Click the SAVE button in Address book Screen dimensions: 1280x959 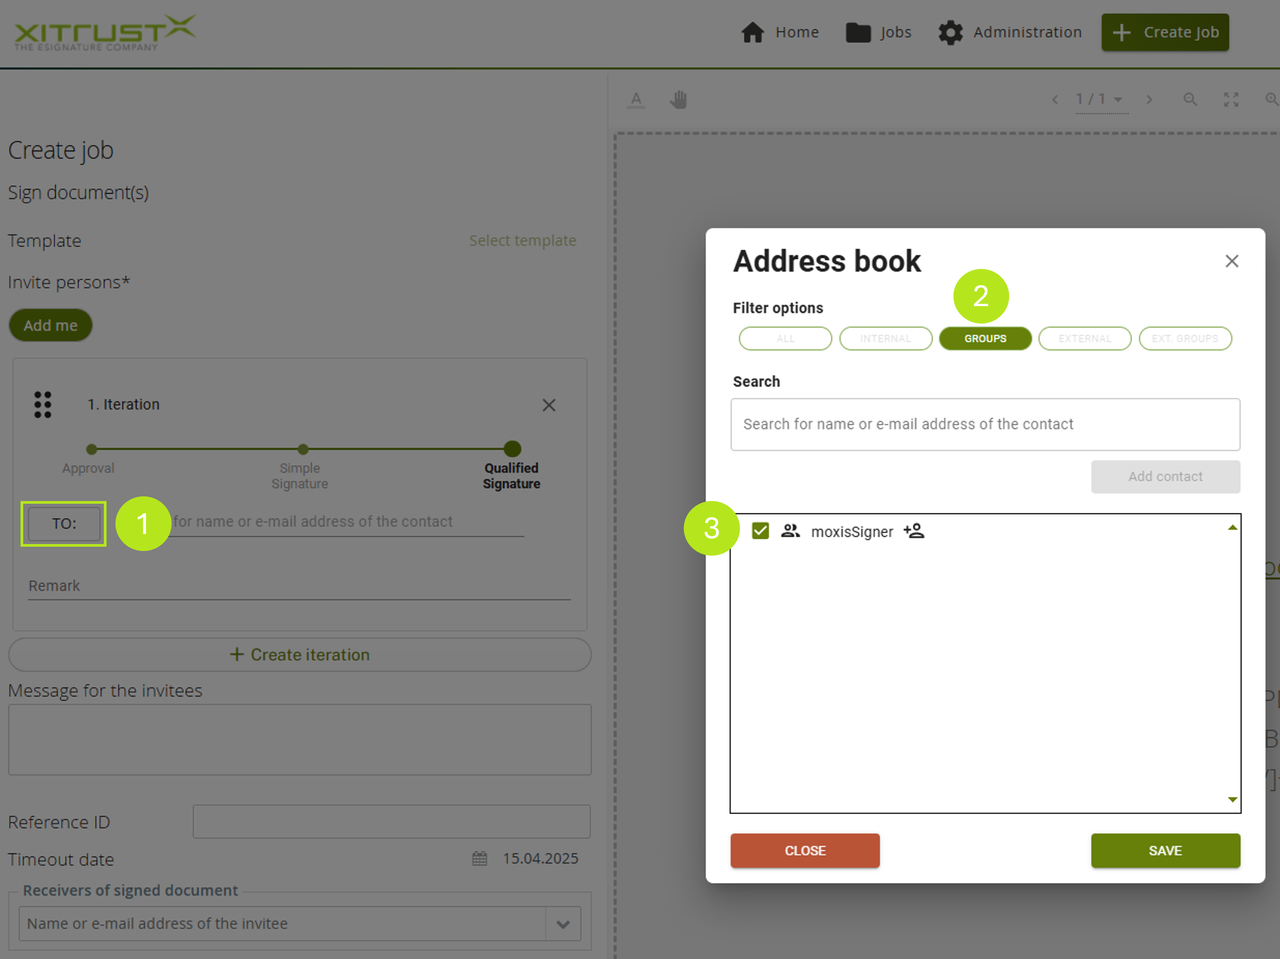[x=1165, y=851]
